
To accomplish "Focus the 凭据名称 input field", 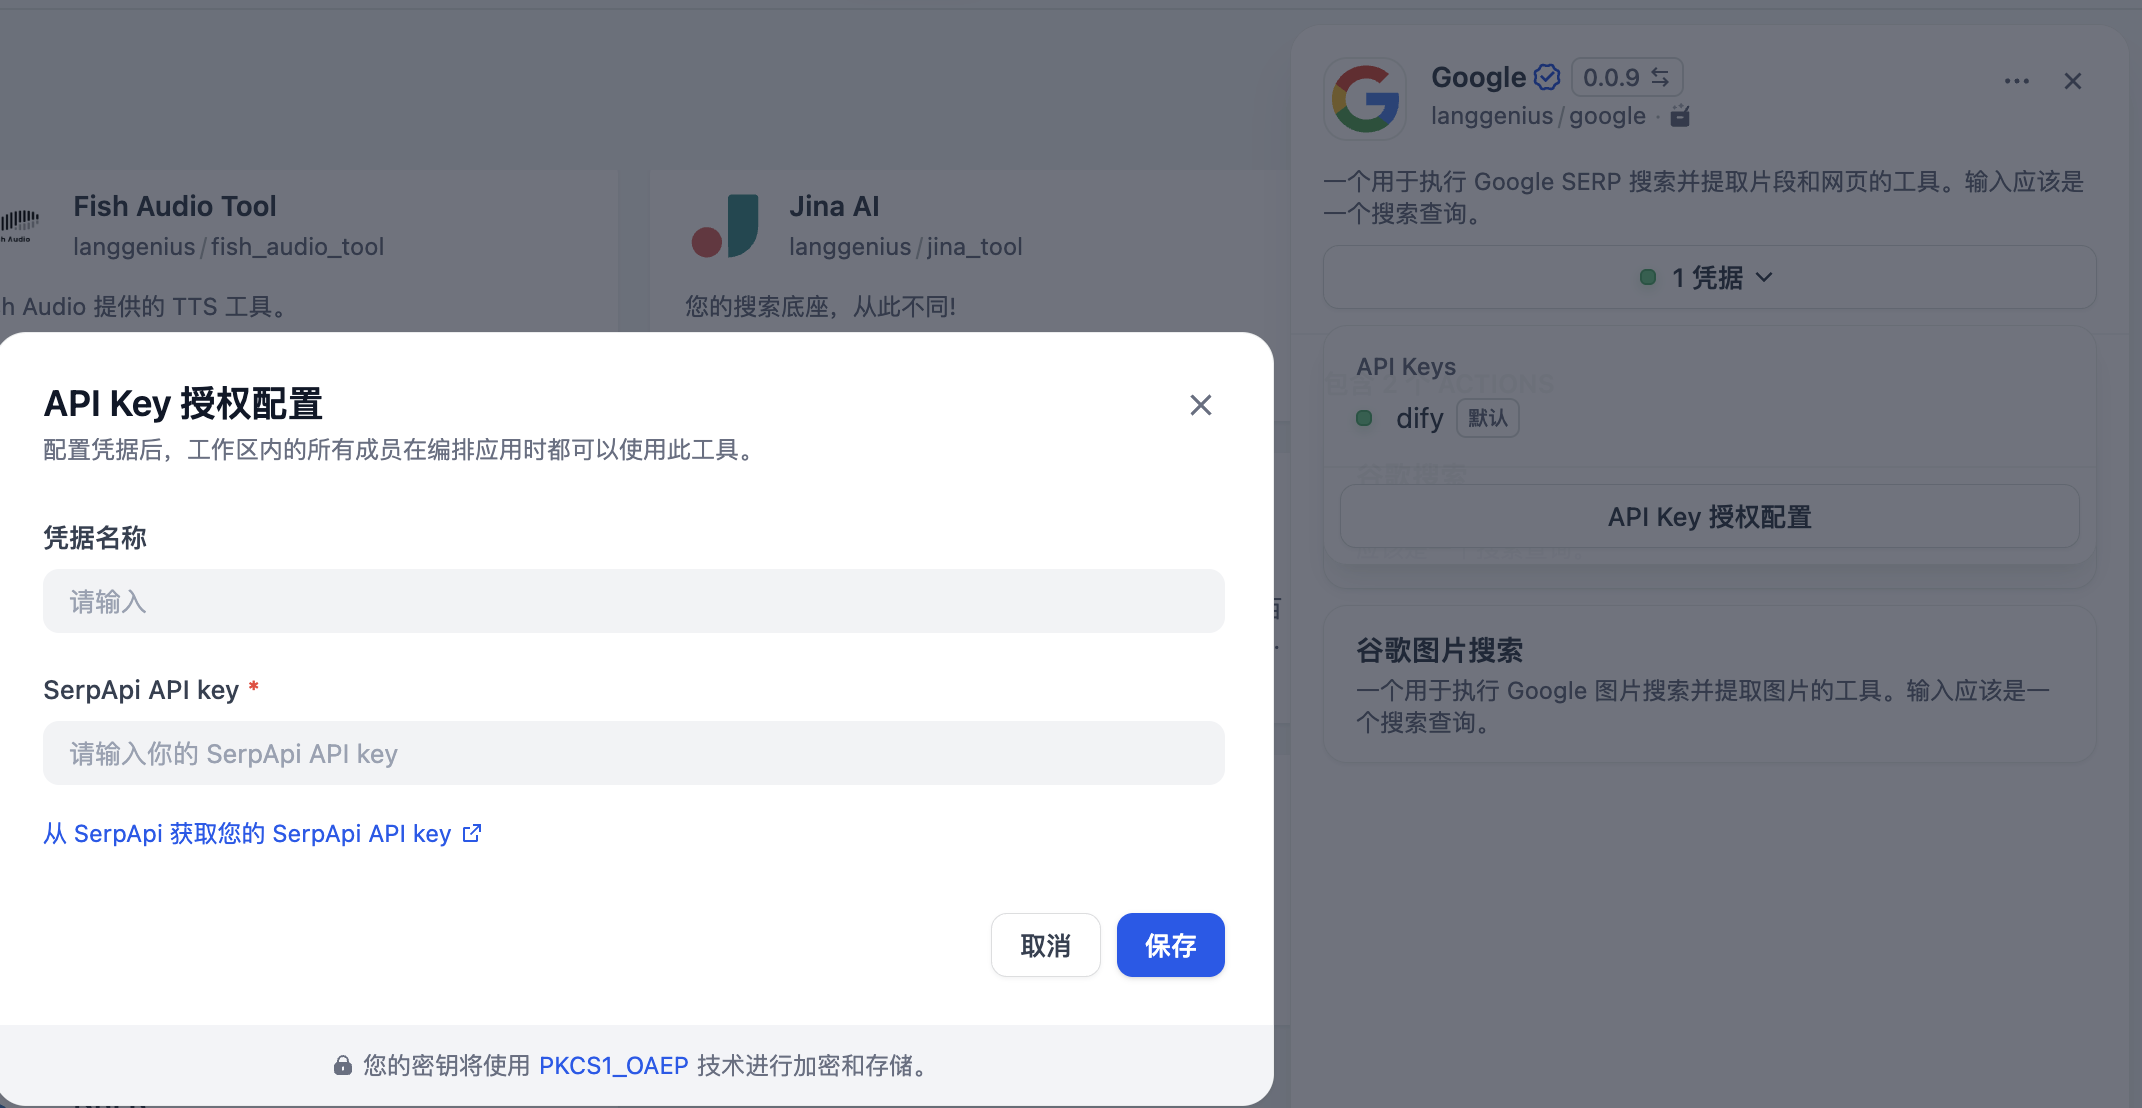I will pyautogui.click(x=633, y=601).
